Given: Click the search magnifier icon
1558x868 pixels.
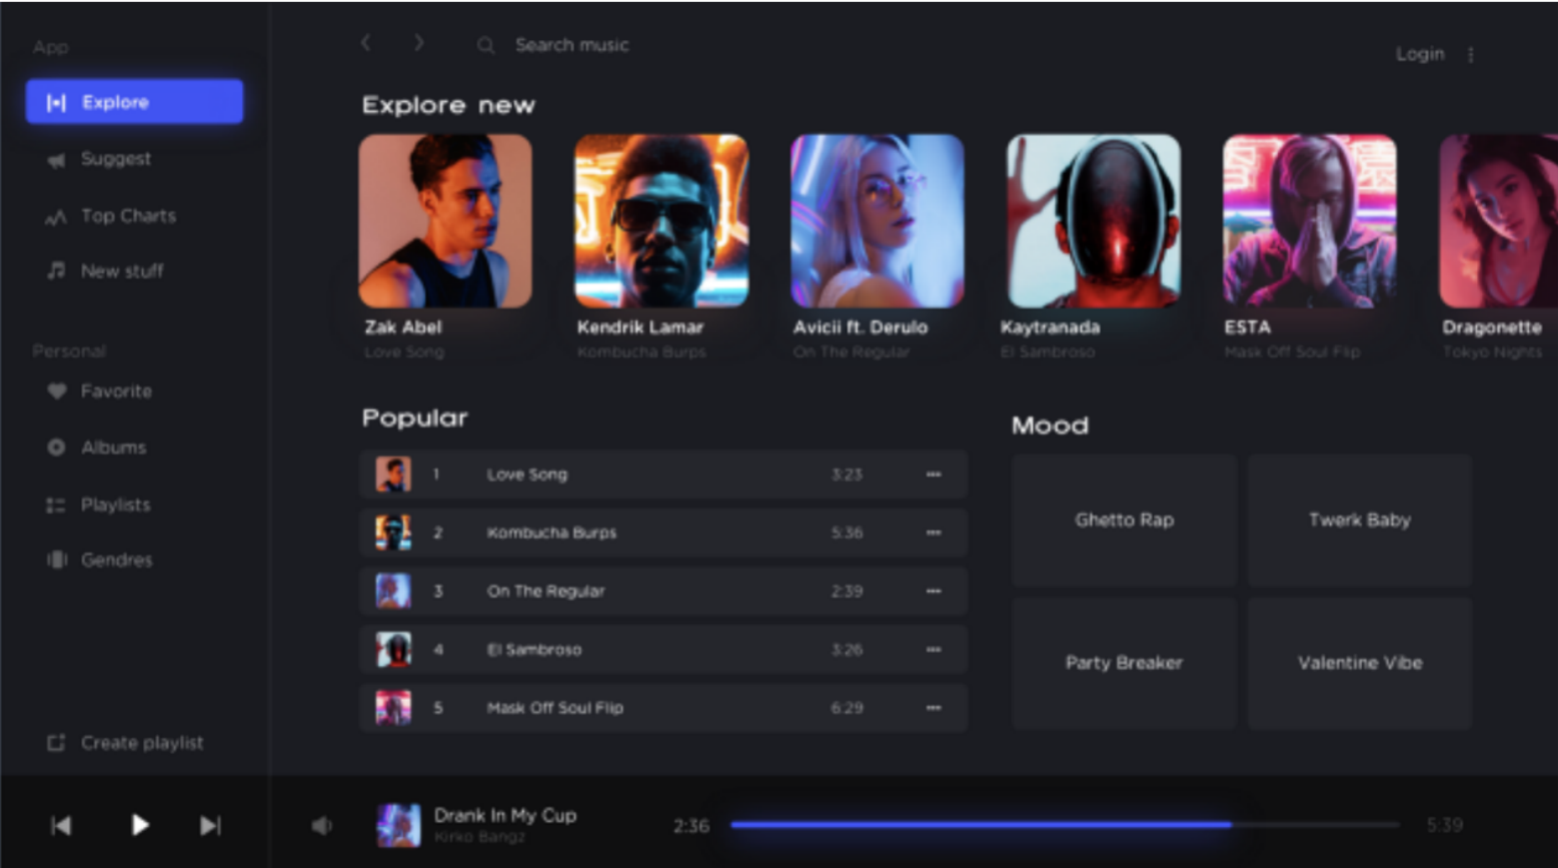Looking at the screenshot, I should (486, 45).
